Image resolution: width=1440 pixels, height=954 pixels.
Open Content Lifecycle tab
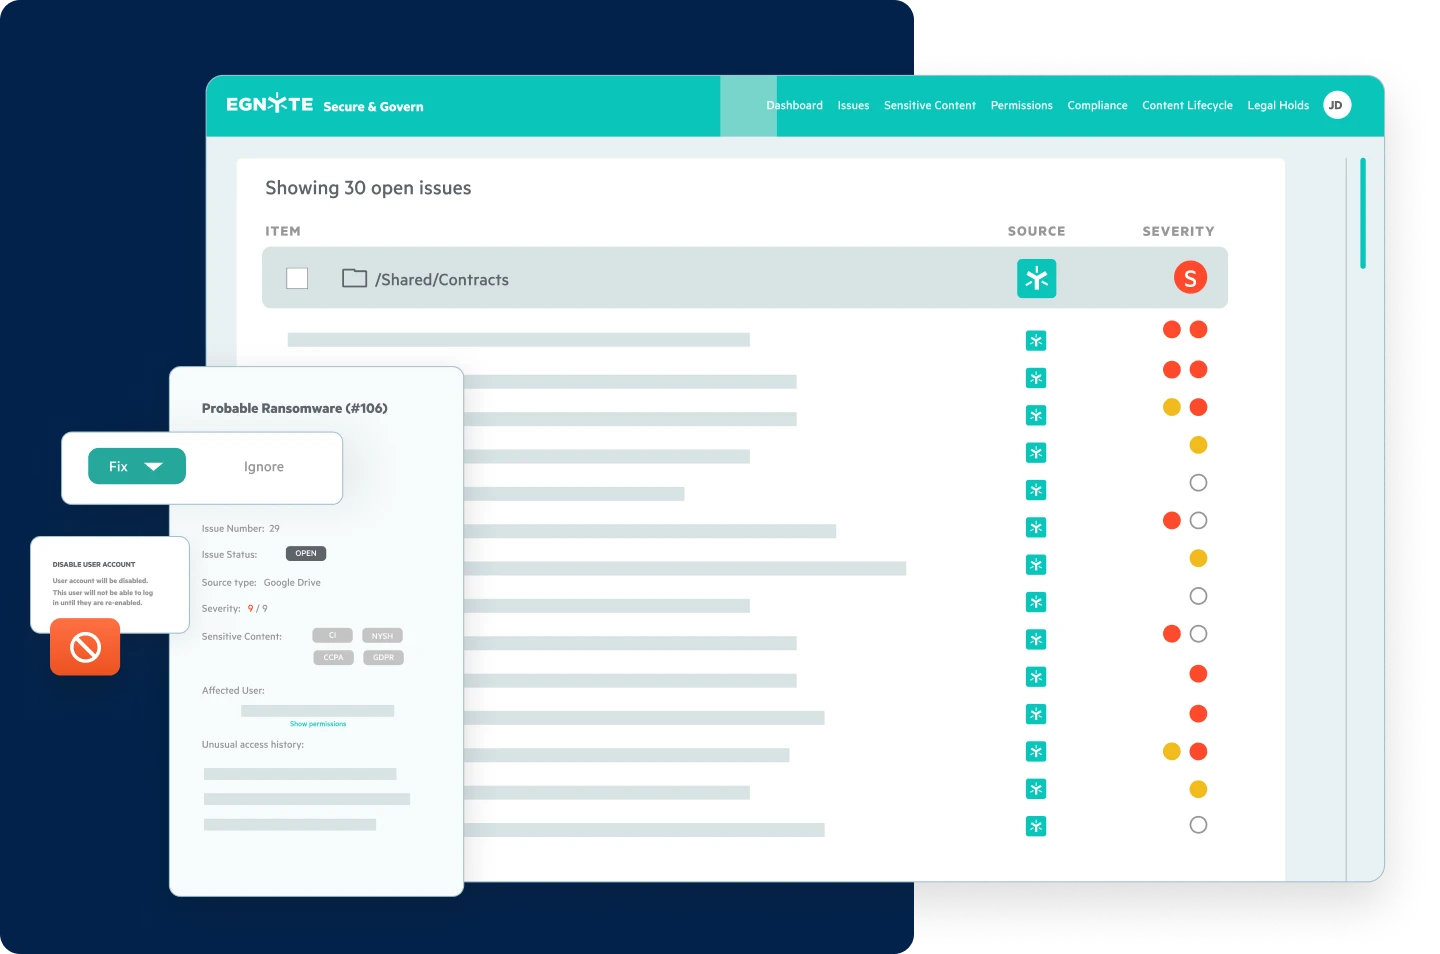1187,106
